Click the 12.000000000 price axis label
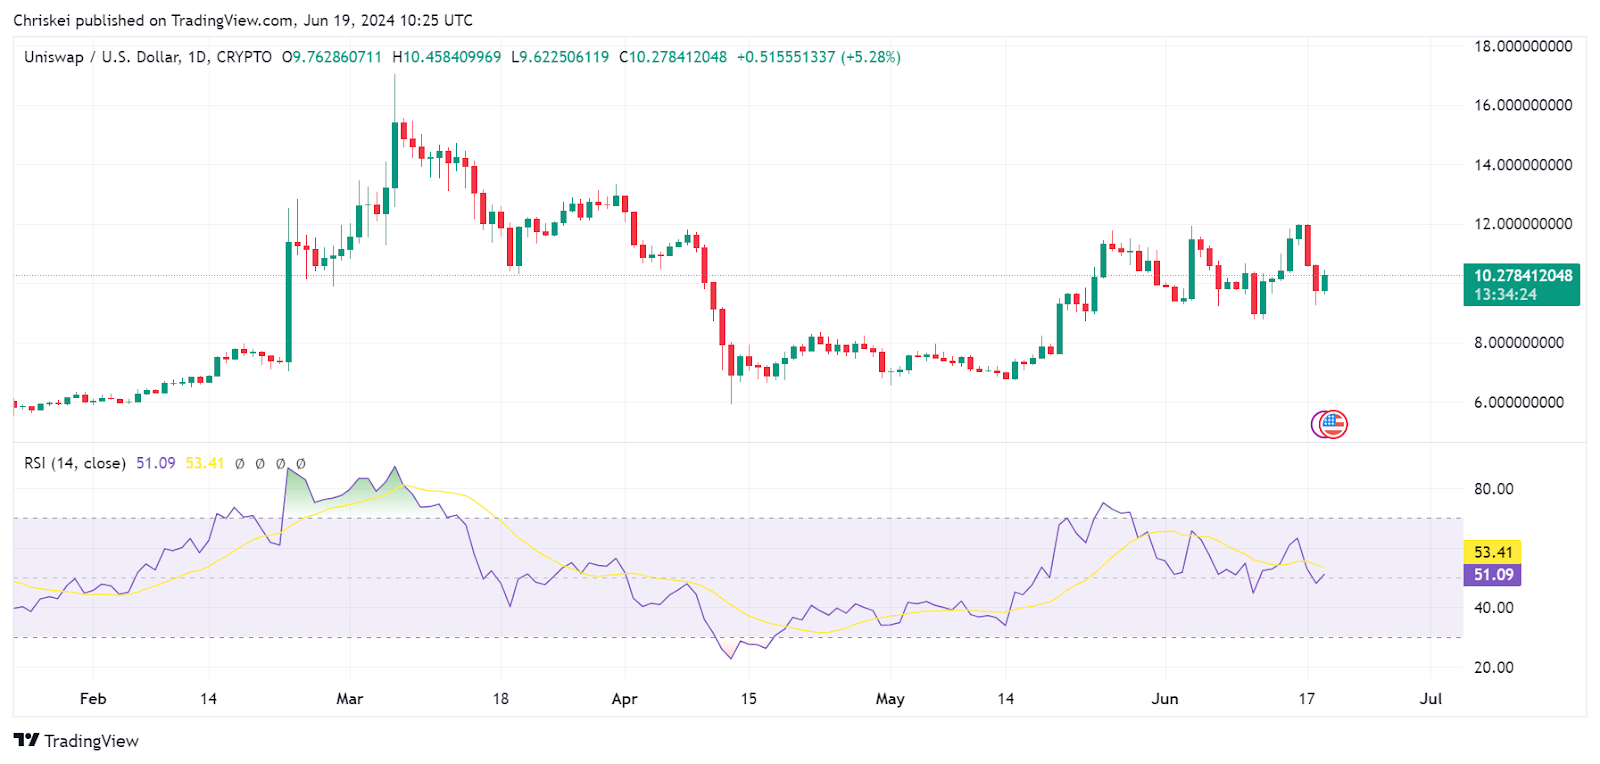 pyautogui.click(x=1523, y=224)
